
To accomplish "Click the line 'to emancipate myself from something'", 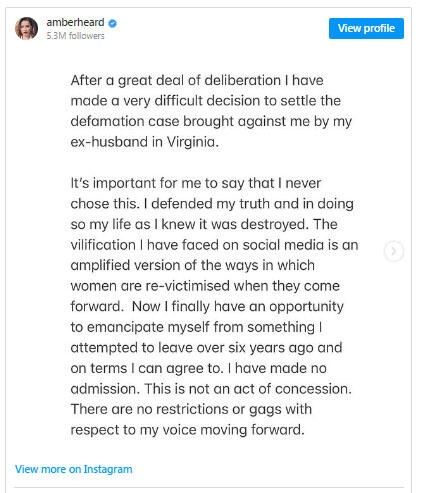I will pos(196,327).
